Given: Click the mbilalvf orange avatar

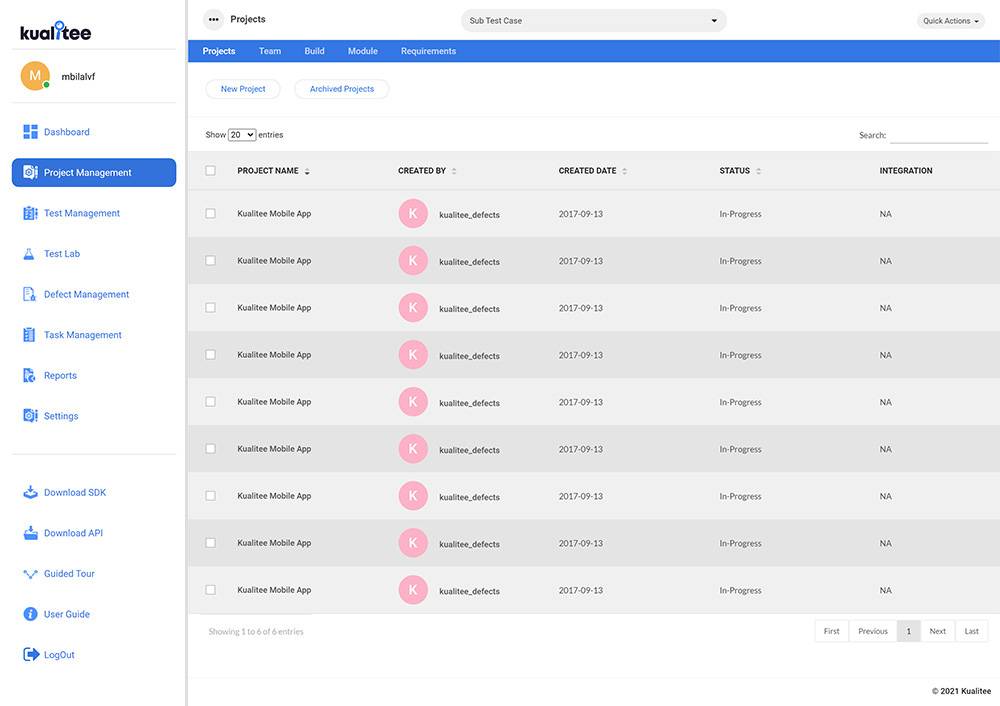Looking at the screenshot, I should click(35, 76).
